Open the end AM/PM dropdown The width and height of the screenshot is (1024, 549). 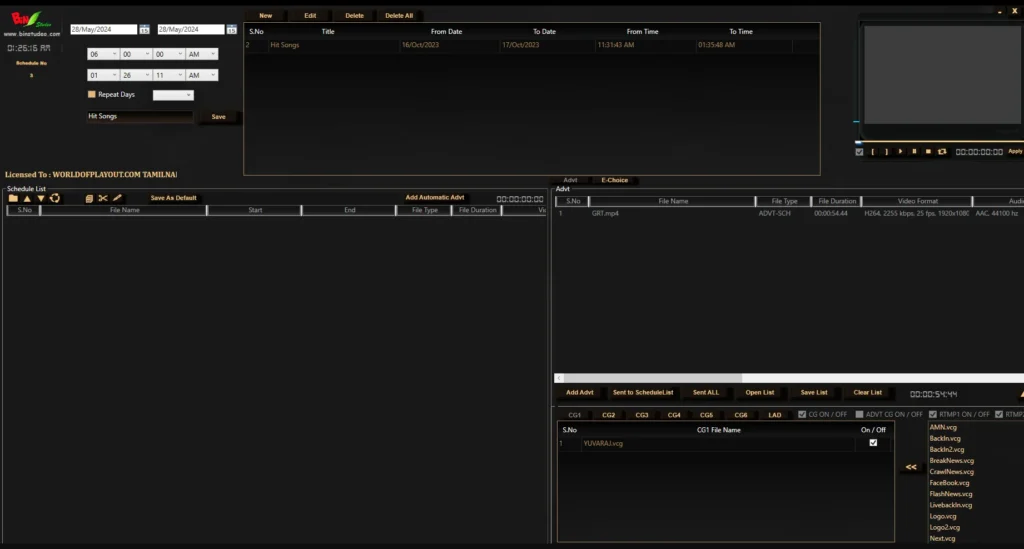(202, 75)
